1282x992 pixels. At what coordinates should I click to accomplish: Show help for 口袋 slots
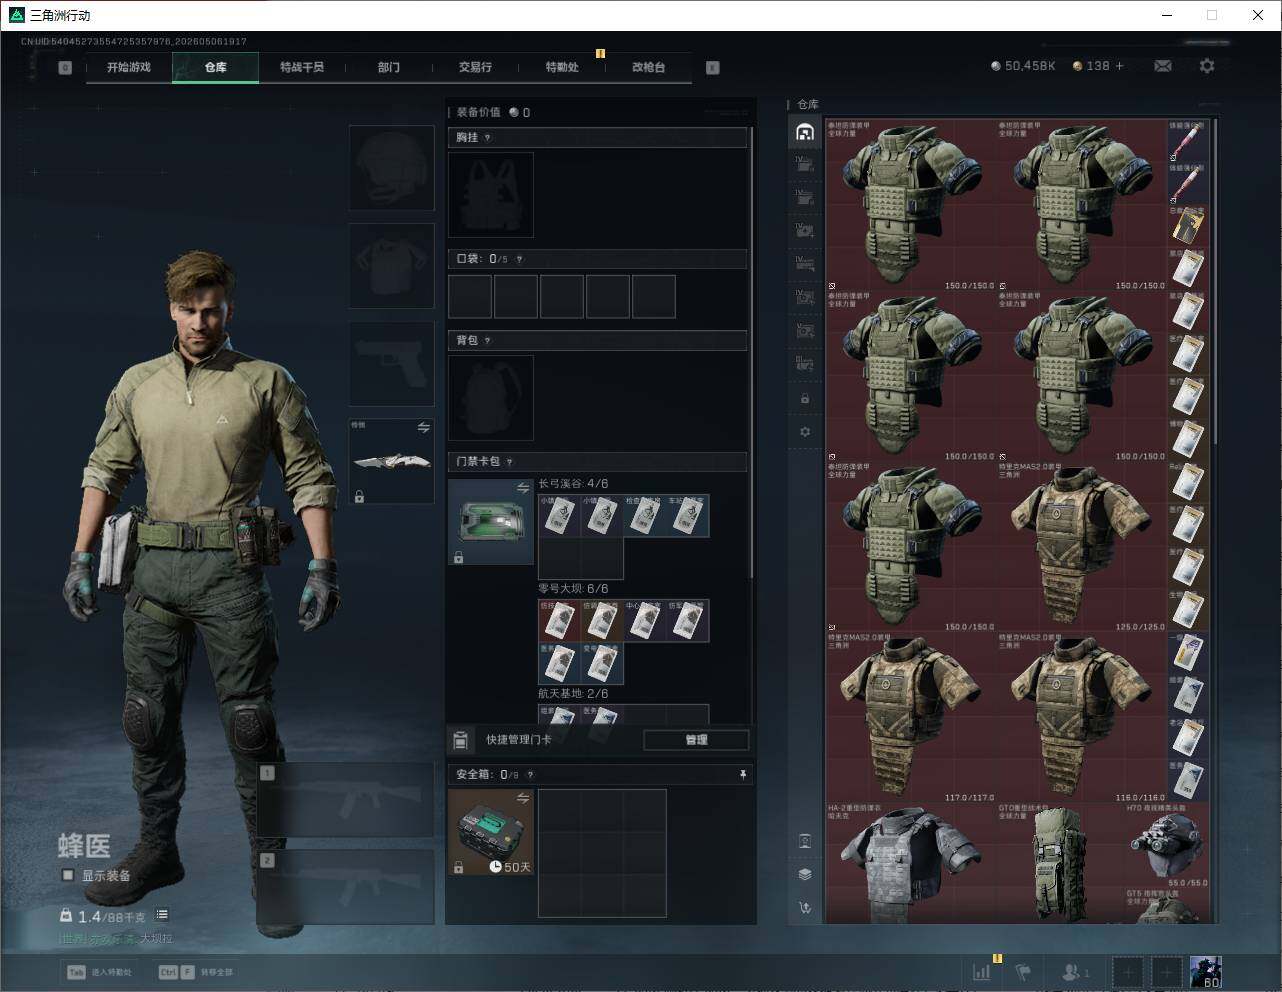pyautogui.click(x=519, y=259)
